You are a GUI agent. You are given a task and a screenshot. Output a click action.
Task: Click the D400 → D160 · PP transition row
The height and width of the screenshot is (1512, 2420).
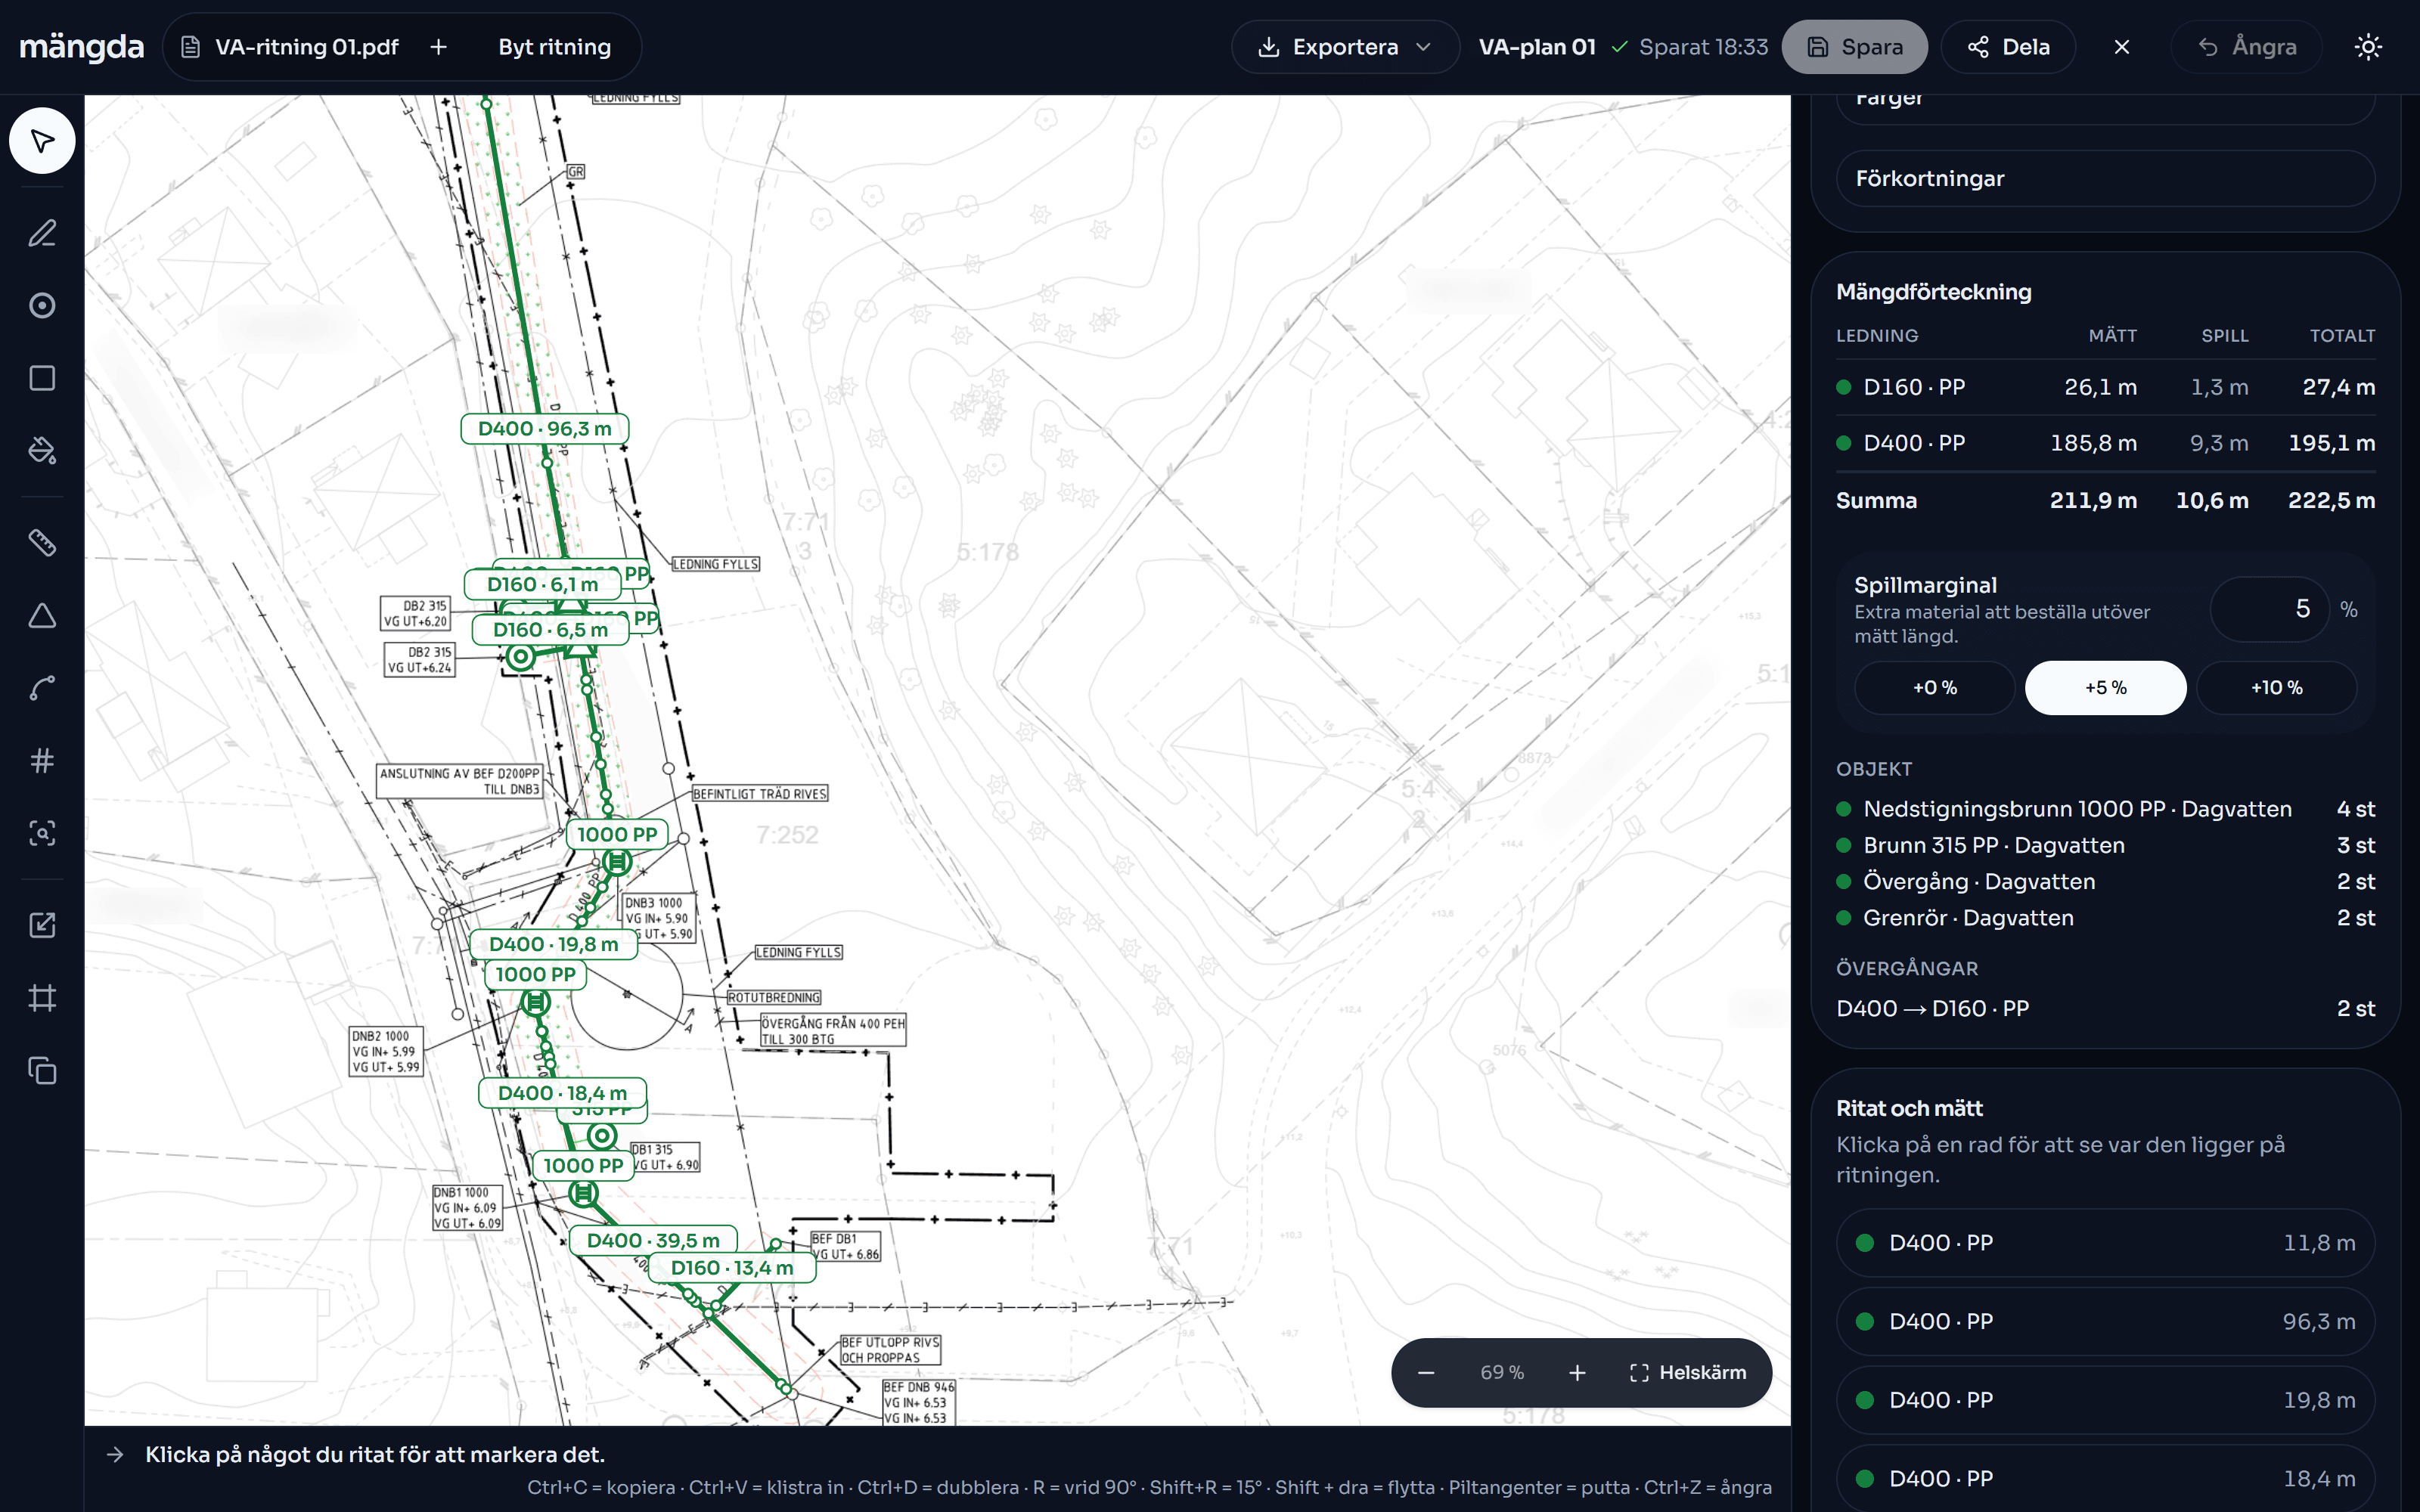[x=2105, y=1008]
